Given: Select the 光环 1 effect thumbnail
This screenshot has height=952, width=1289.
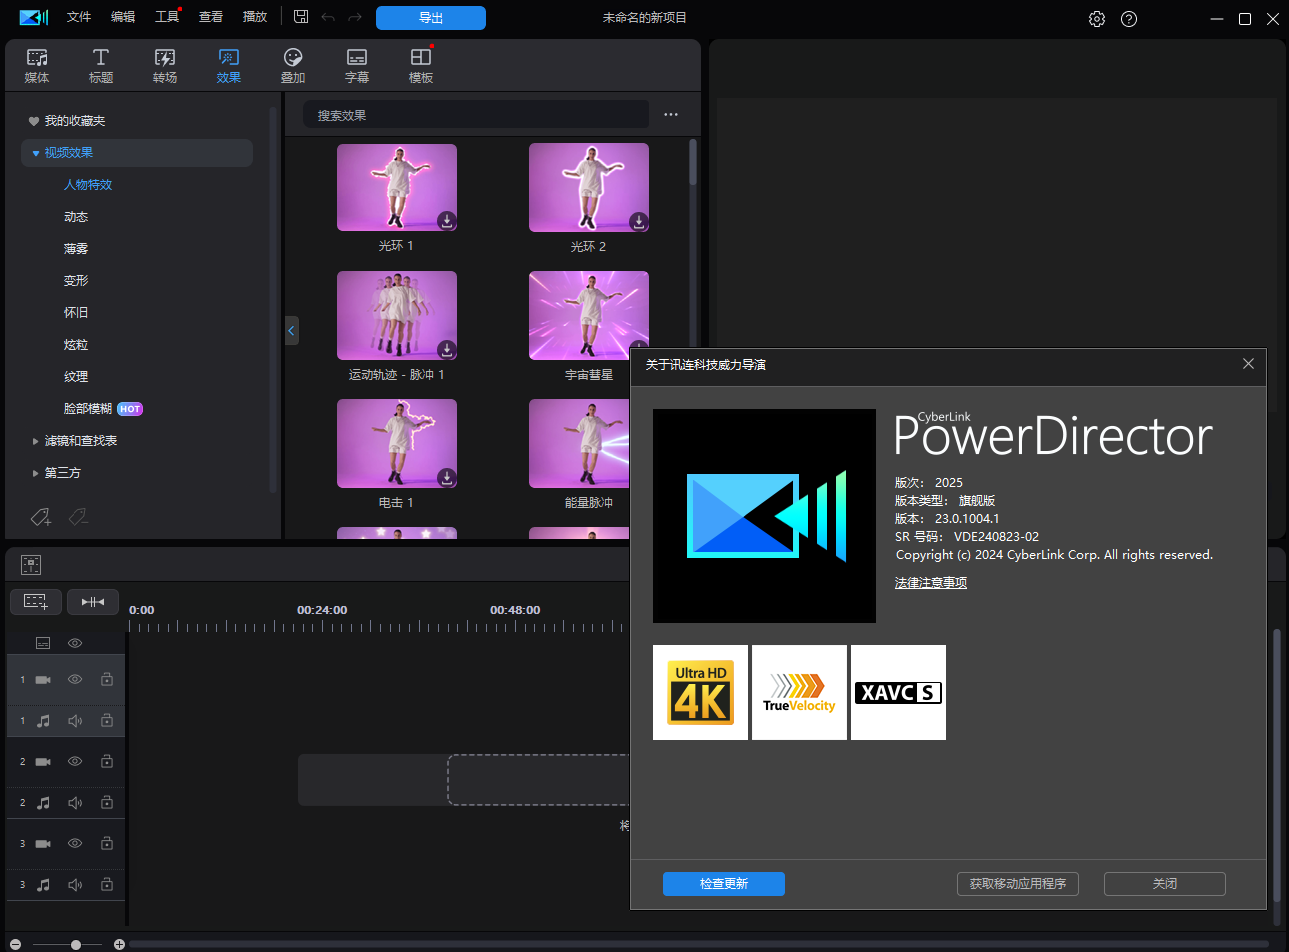Looking at the screenshot, I should [397, 188].
